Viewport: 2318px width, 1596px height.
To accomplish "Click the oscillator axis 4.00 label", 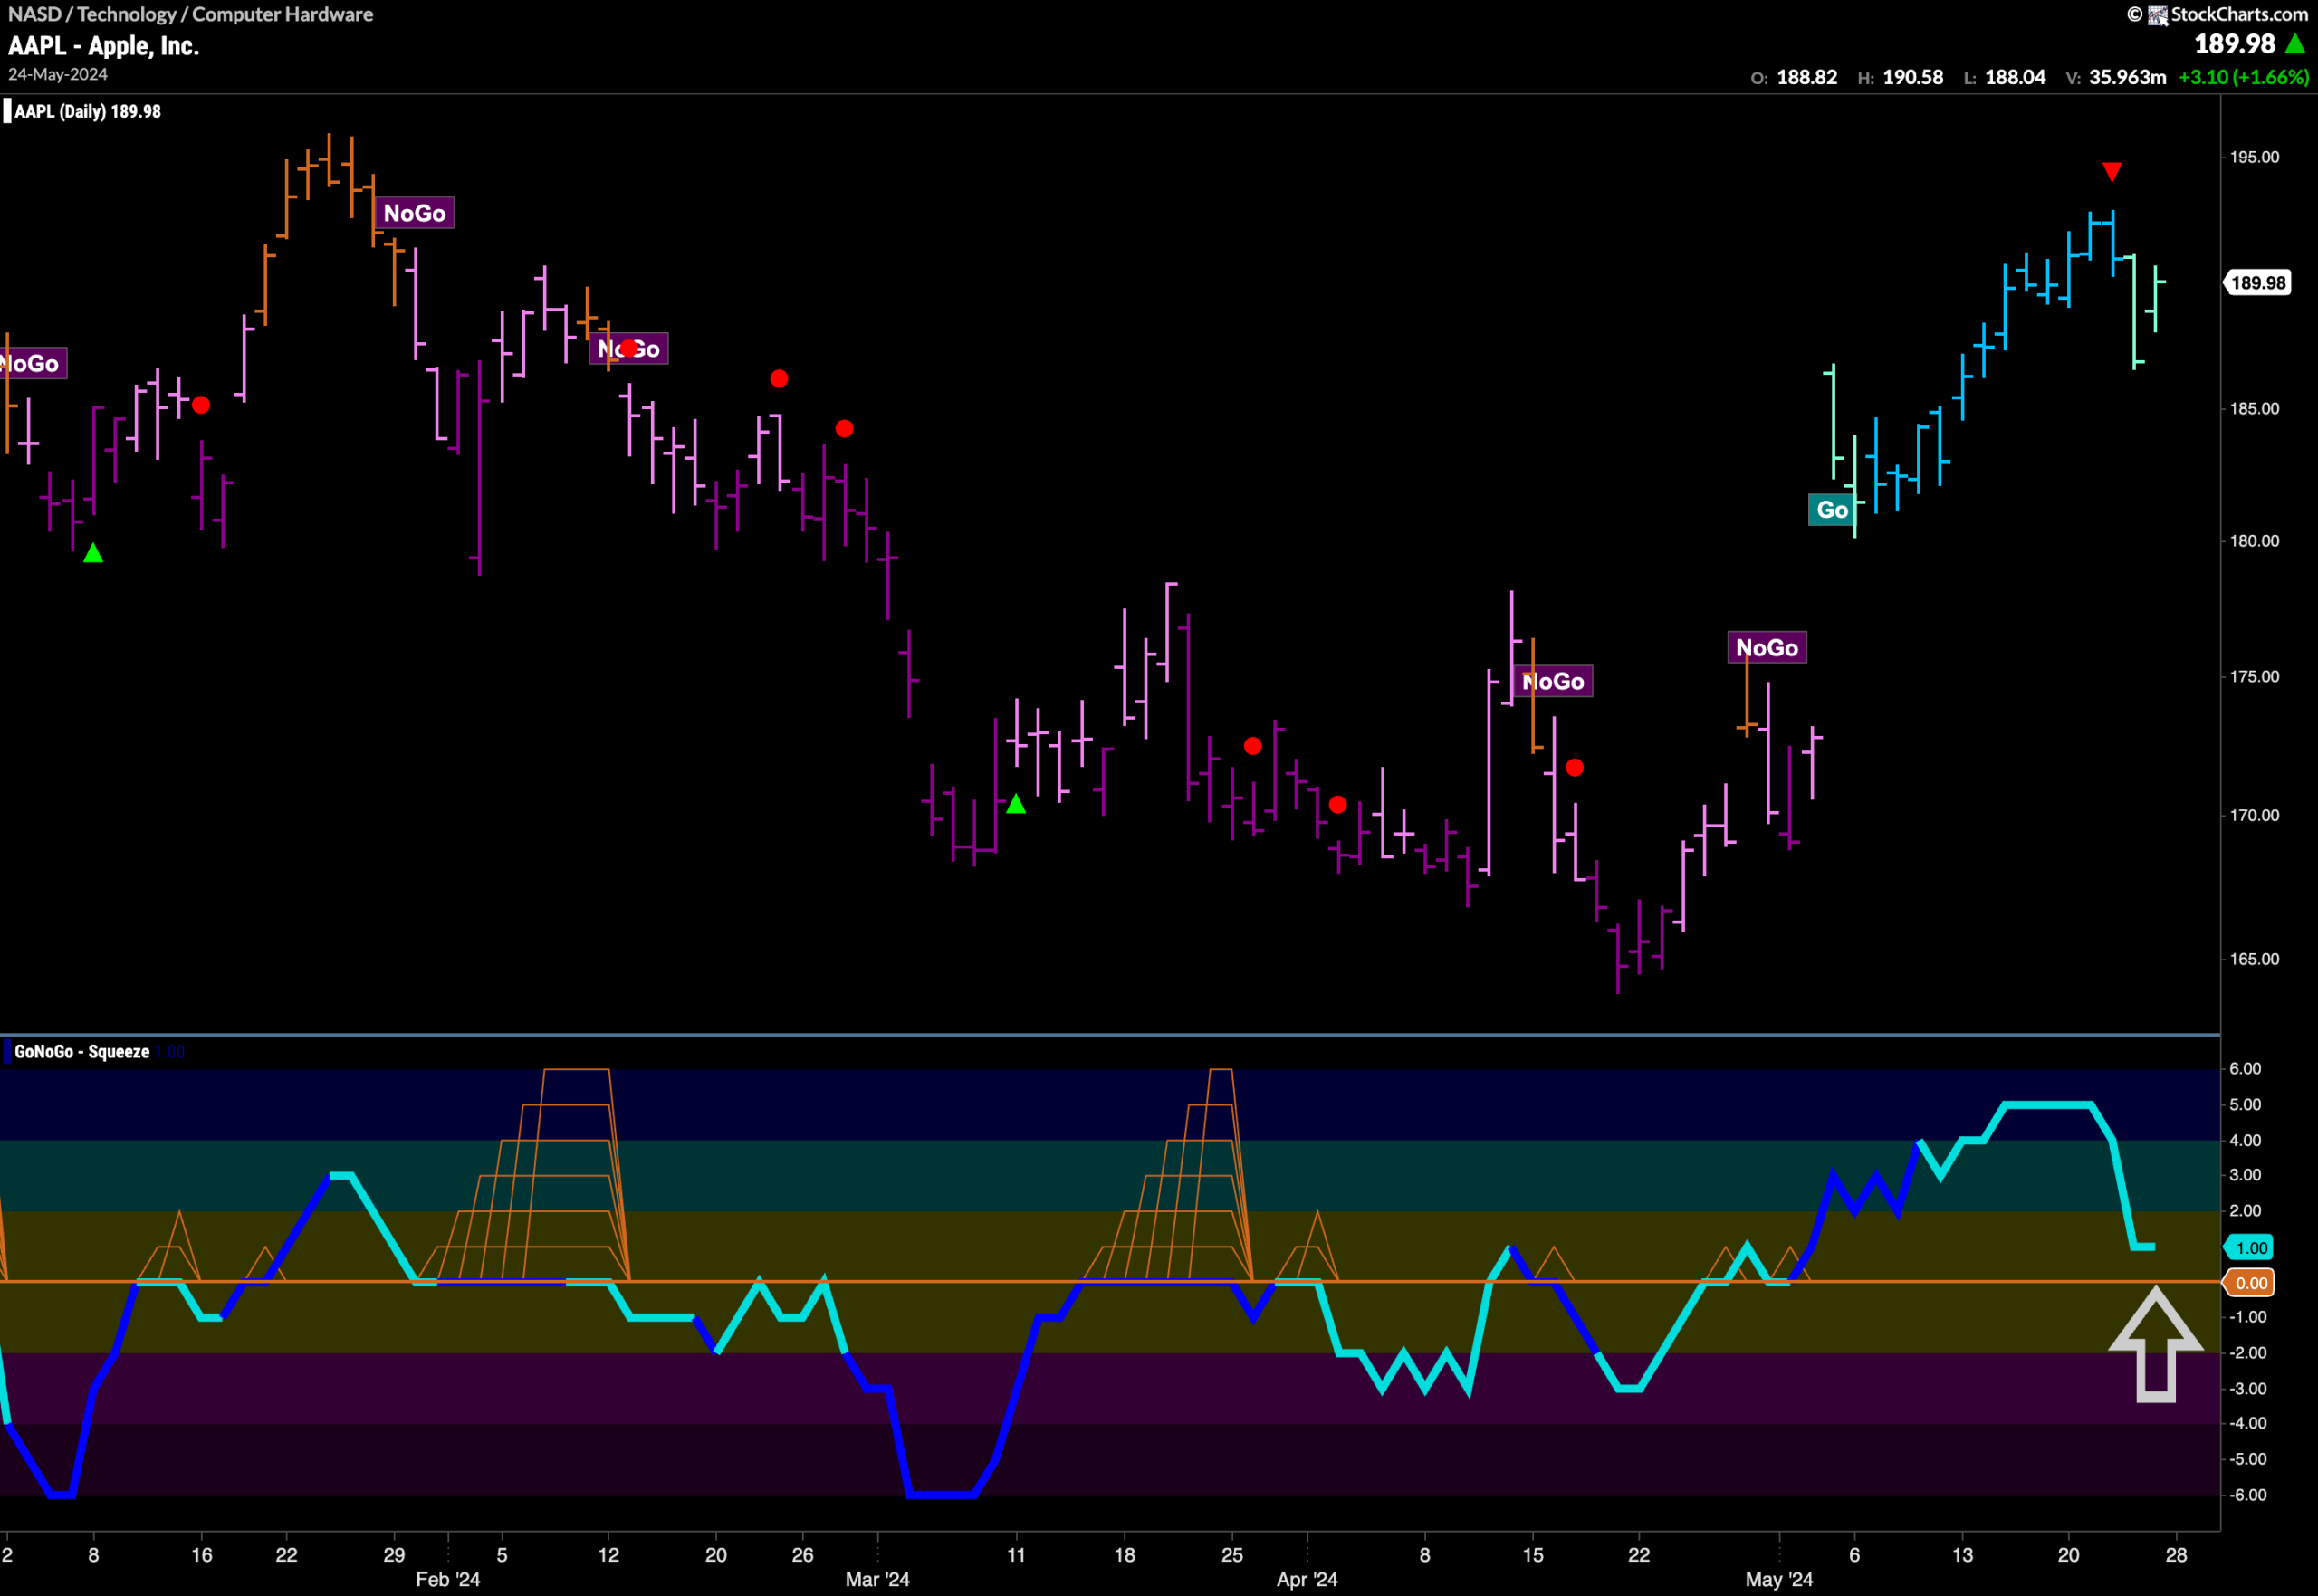I will pyautogui.click(x=2246, y=1141).
